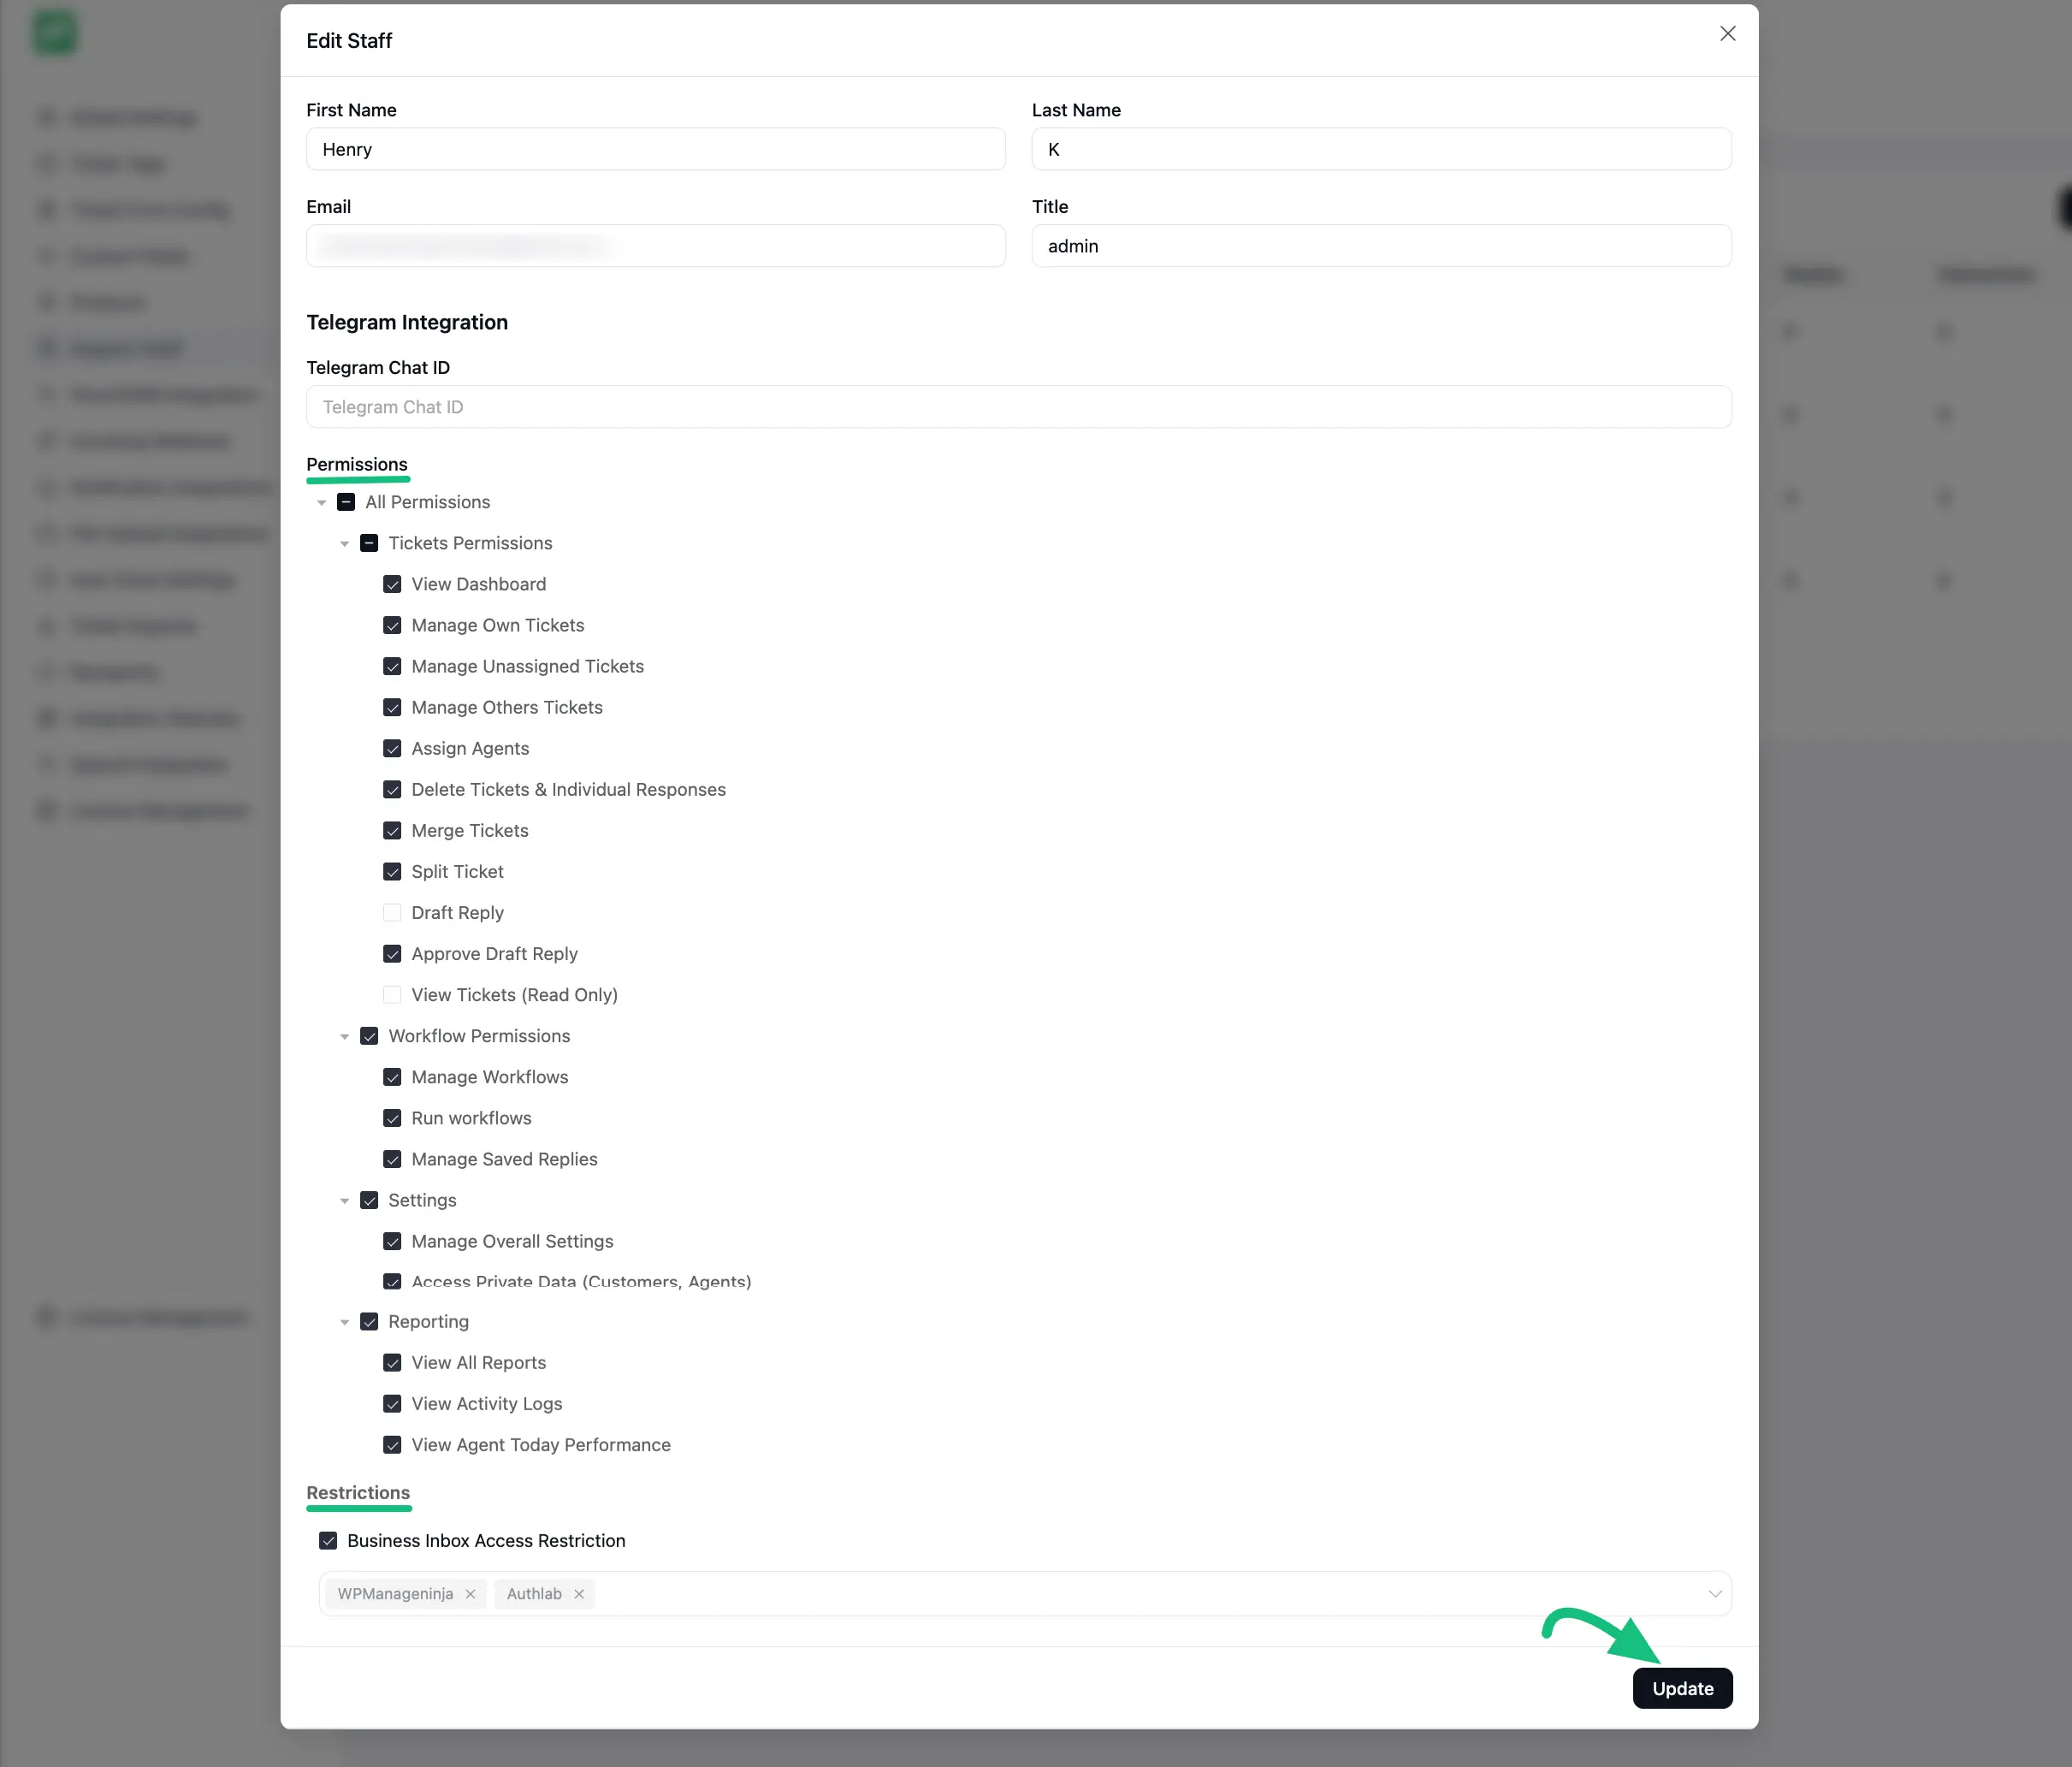Viewport: 2072px width, 1767px height.
Task: Focus the Telegram Chat ID field
Action: pos(1018,407)
